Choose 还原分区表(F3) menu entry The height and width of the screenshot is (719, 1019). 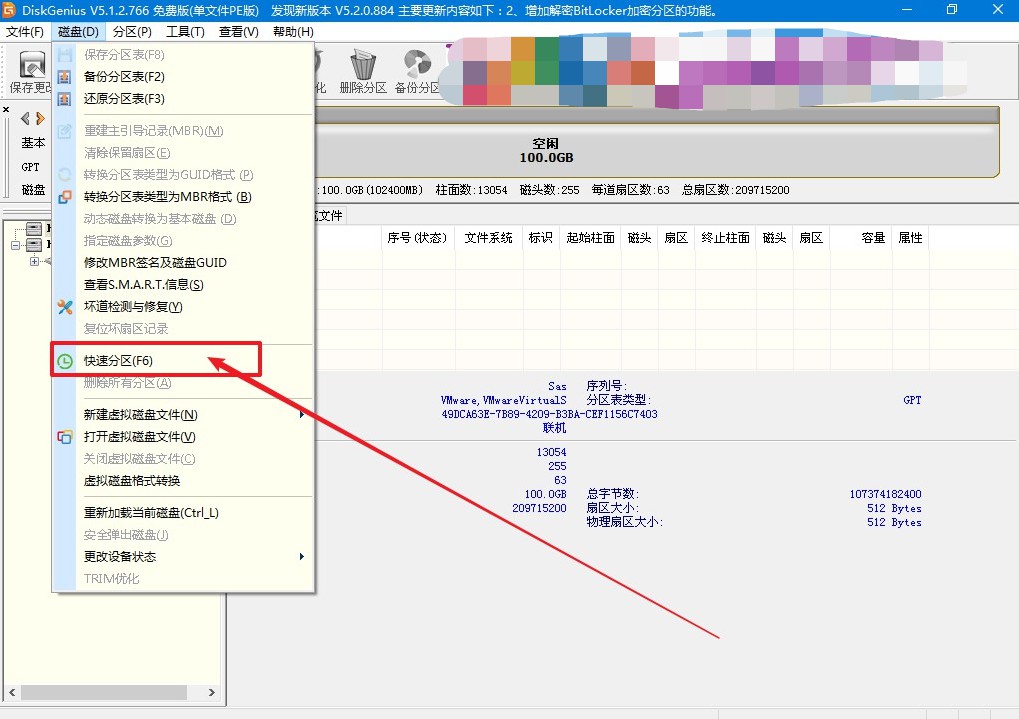(x=183, y=99)
